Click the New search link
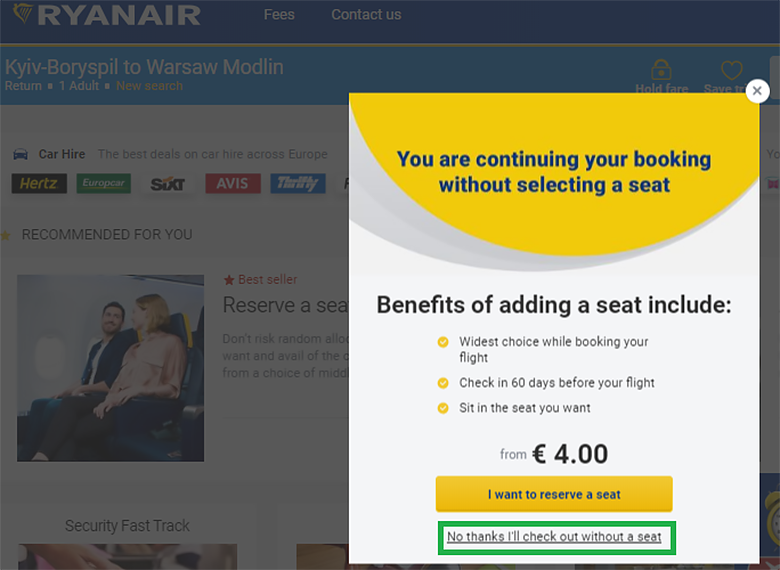 (149, 86)
